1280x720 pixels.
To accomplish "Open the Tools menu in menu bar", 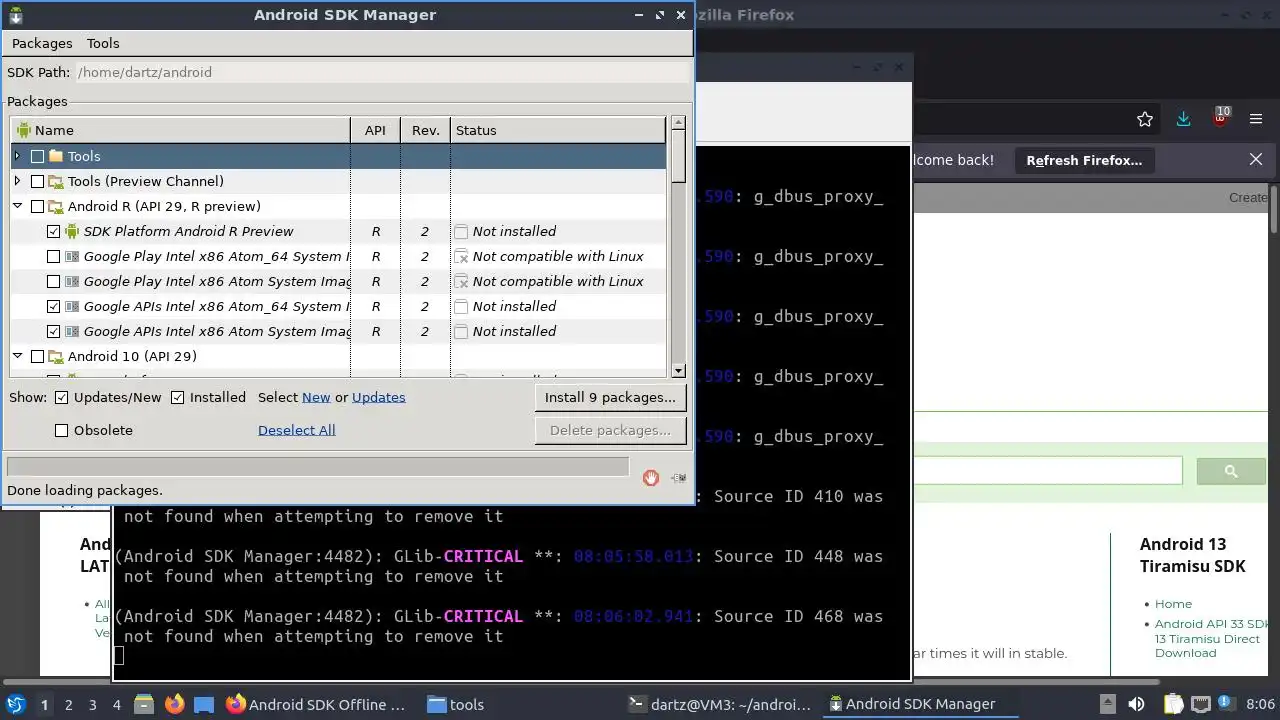I will [103, 43].
